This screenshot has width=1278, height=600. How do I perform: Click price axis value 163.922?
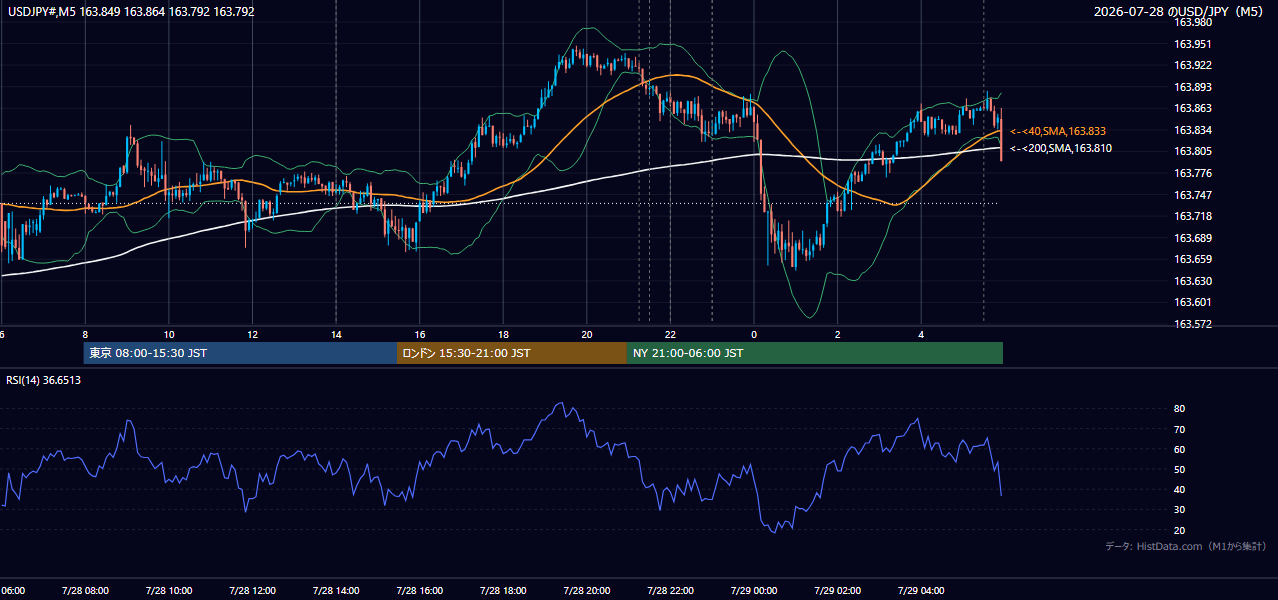coord(1192,66)
